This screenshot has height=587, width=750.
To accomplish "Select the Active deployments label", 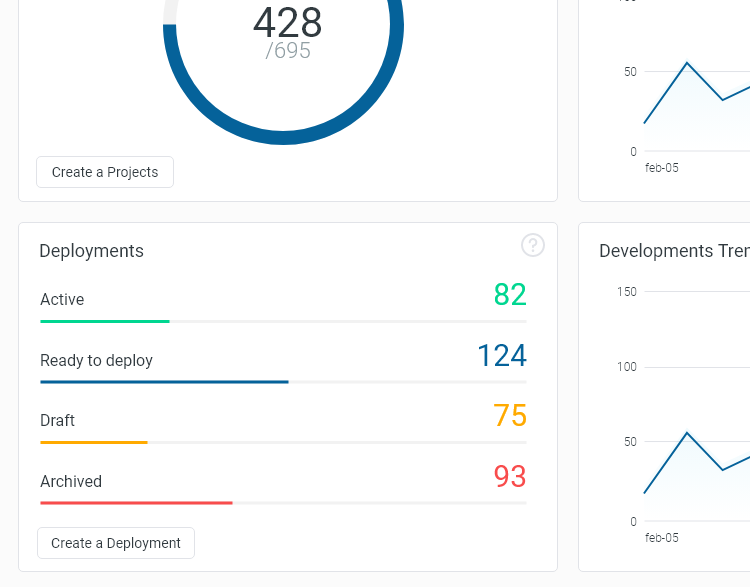I will coord(62,300).
